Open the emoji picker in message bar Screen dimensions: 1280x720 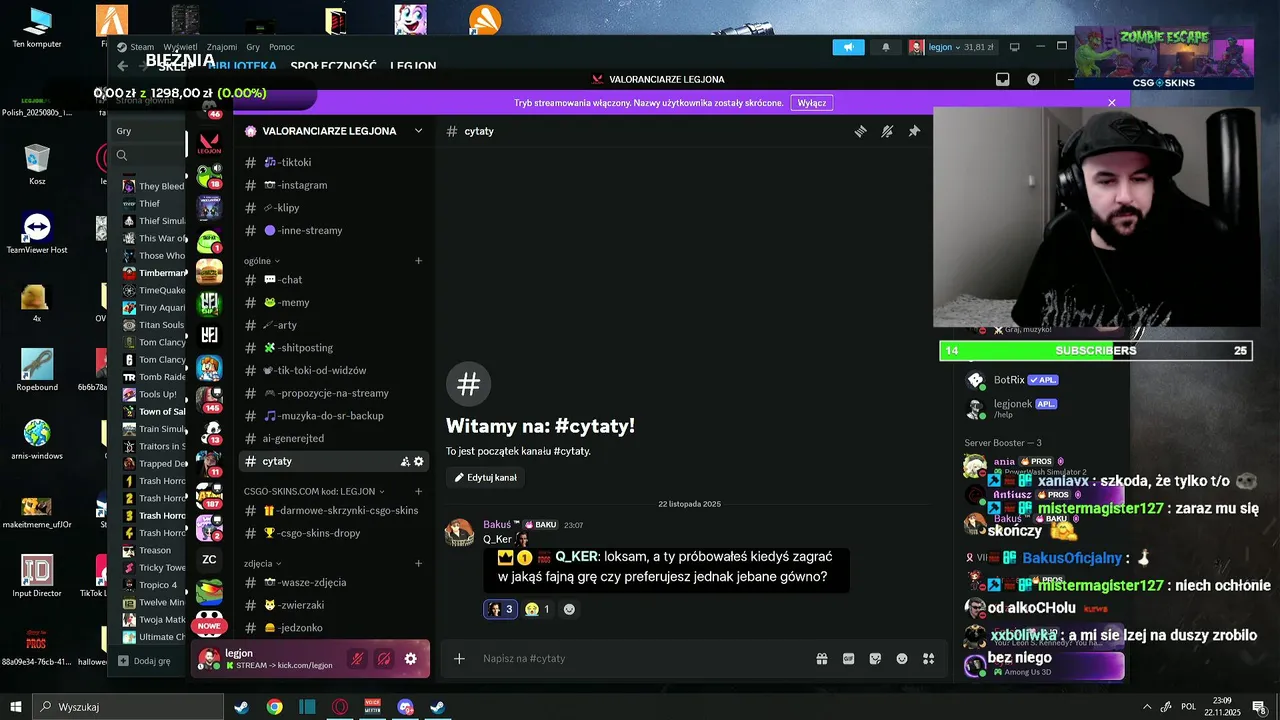point(902,659)
